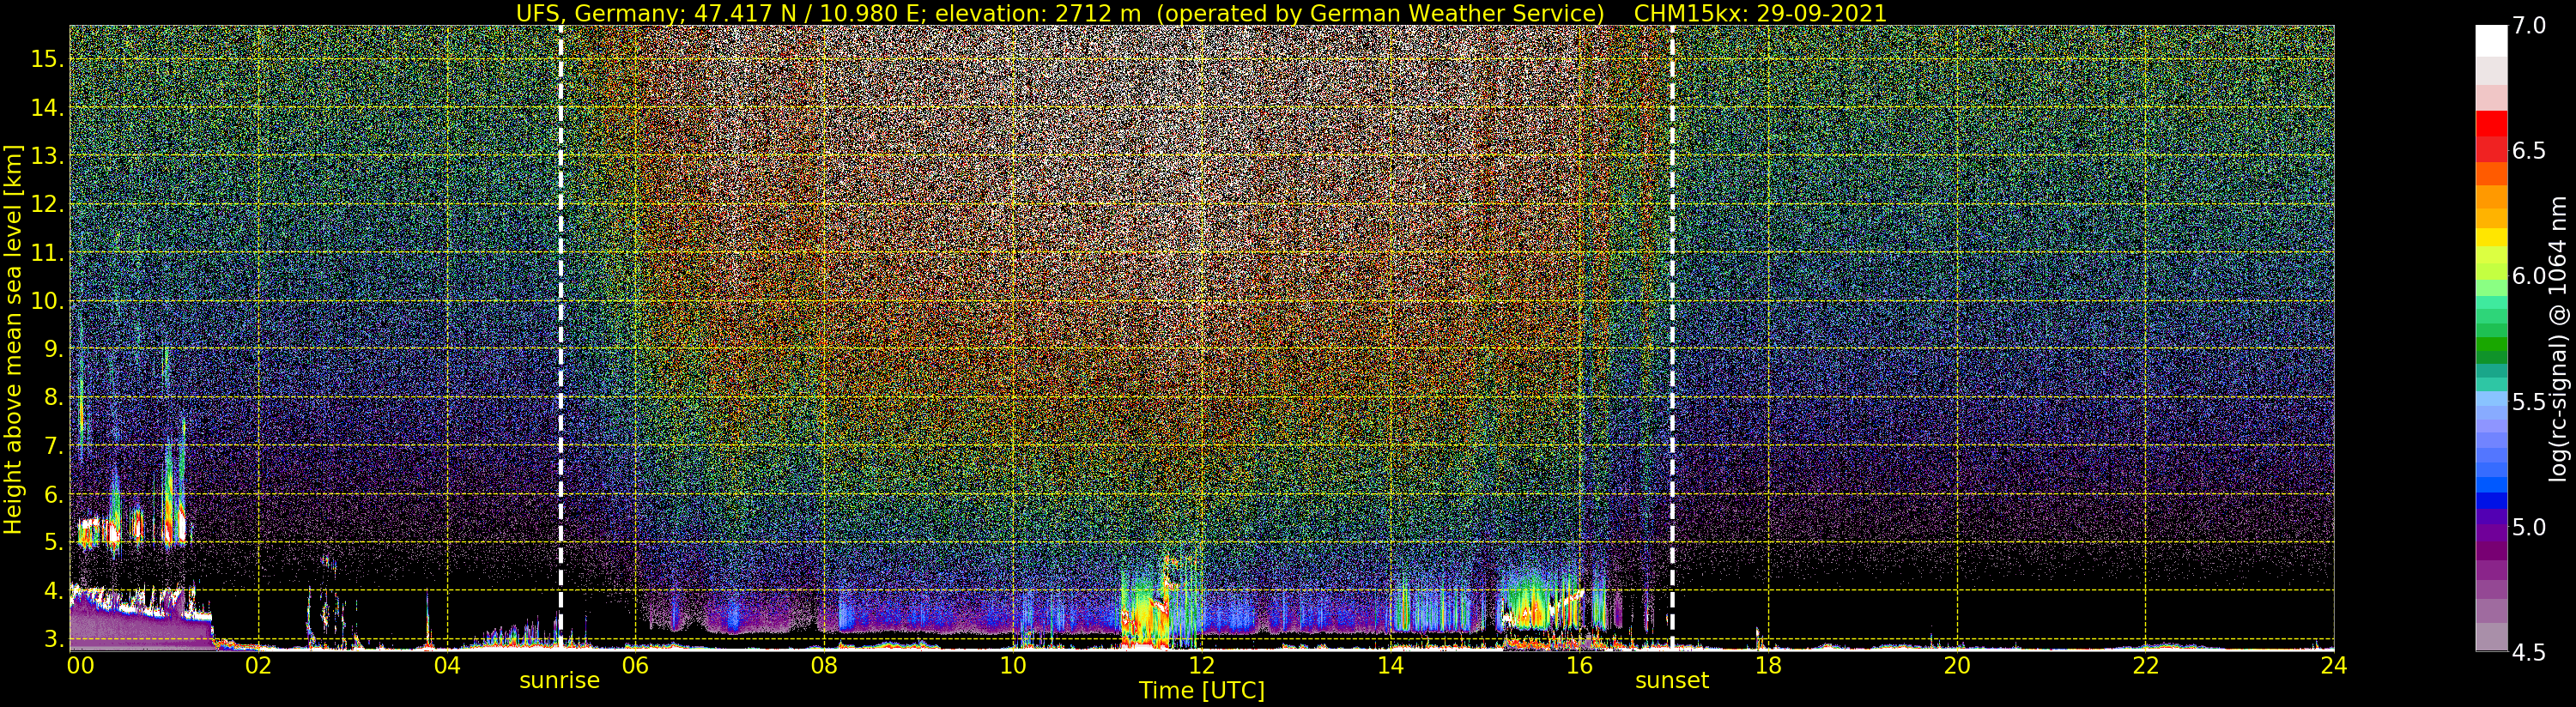Click the 12 tick label on the time axis
The height and width of the screenshot is (707, 2576).
1201,666
